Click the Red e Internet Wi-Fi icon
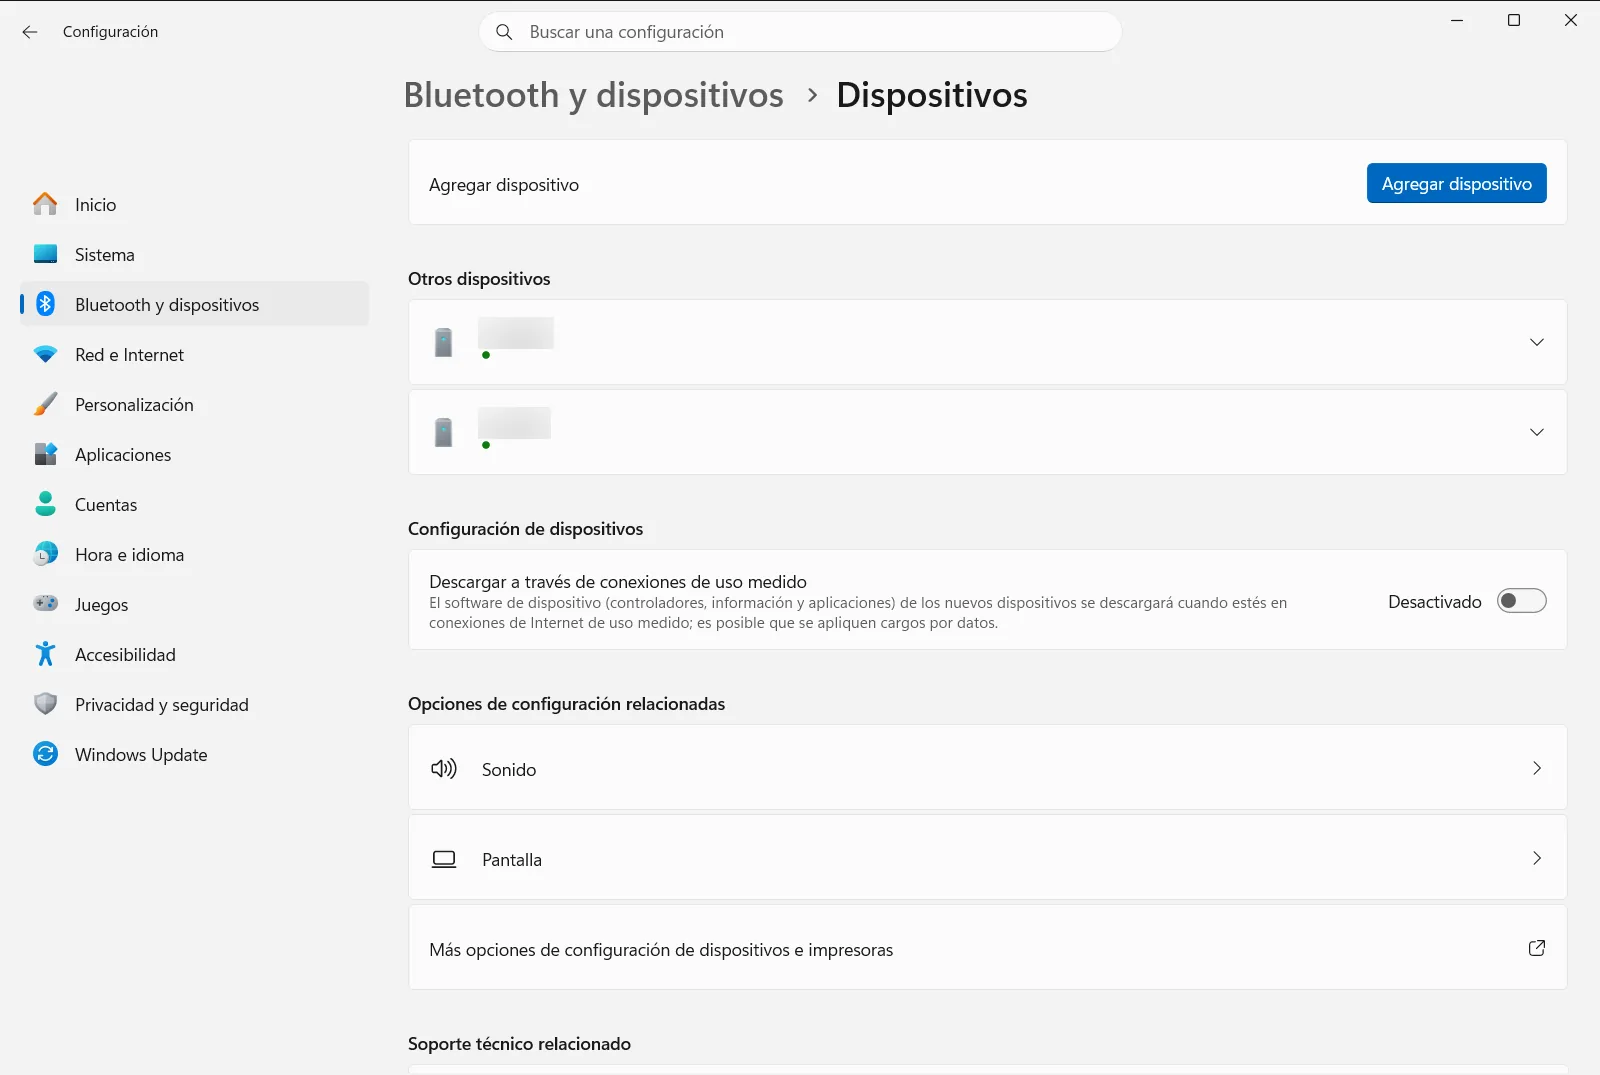Screen dimensions: 1600x1075 click(45, 354)
